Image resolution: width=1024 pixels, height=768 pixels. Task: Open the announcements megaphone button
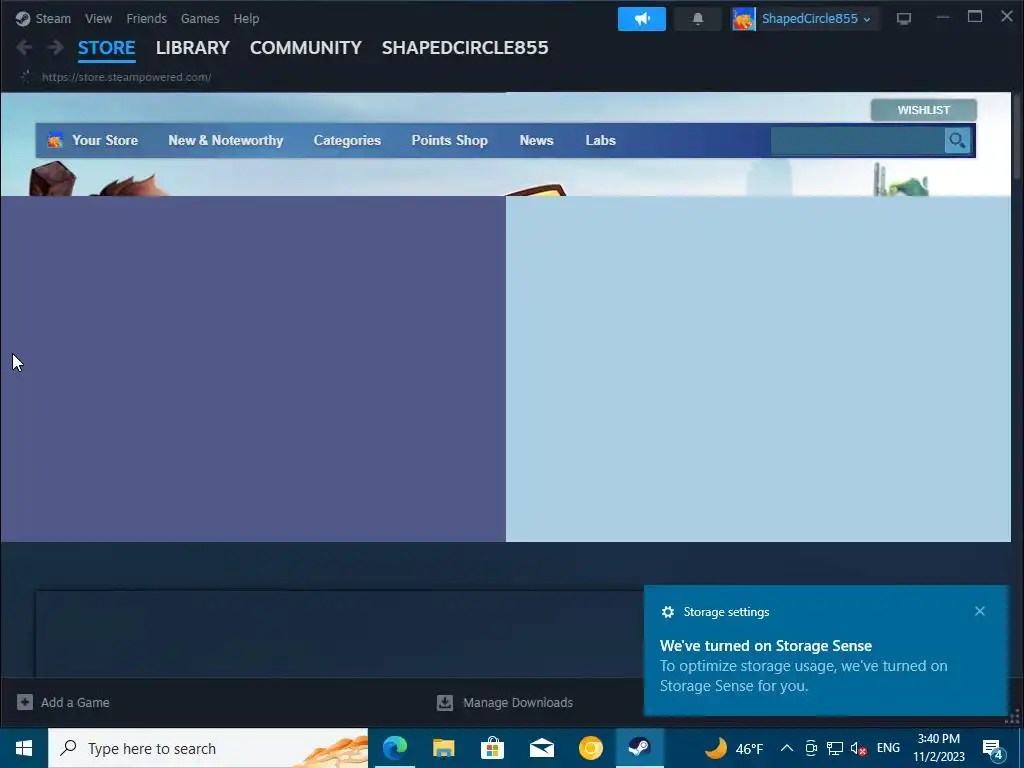(x=641, y=19)
